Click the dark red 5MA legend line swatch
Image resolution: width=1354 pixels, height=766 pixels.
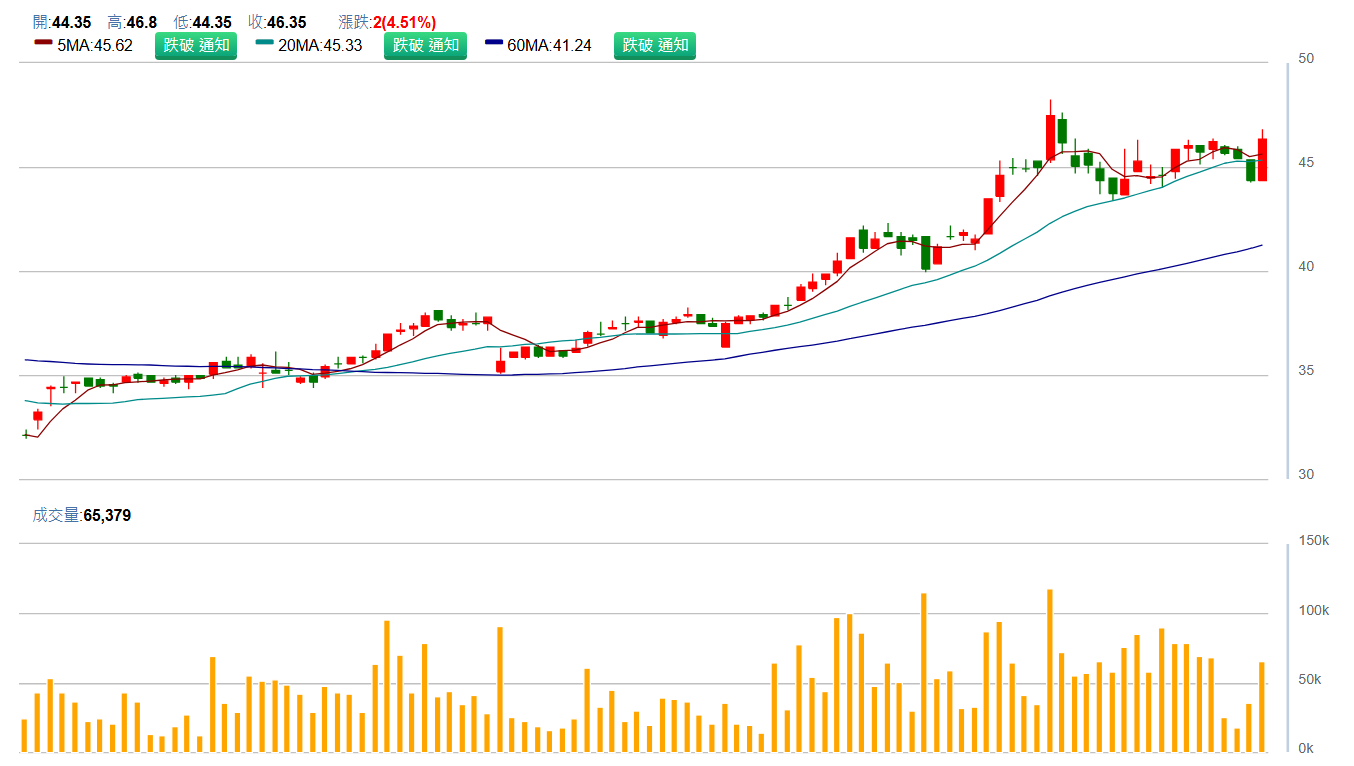coord(43,43)
